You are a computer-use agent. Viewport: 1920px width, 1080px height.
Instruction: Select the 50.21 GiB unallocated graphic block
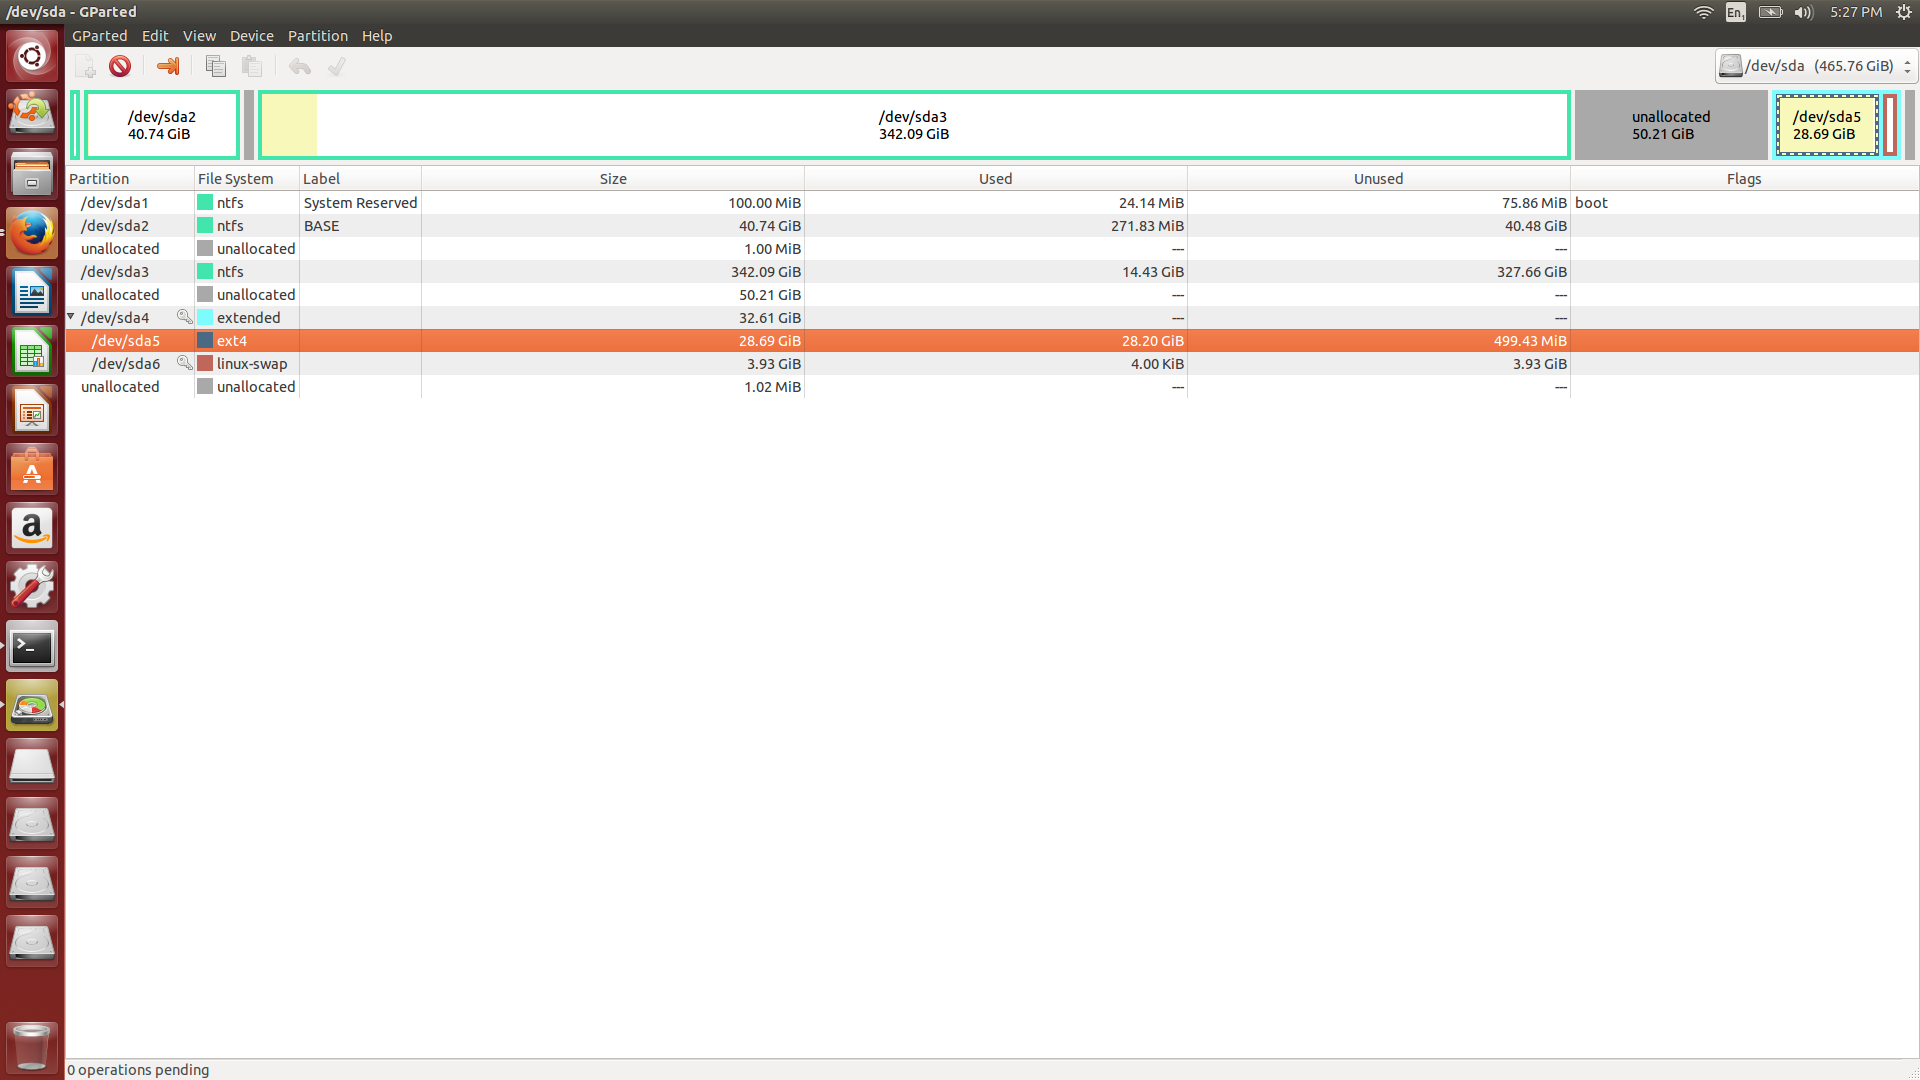tap(1670, 125)
